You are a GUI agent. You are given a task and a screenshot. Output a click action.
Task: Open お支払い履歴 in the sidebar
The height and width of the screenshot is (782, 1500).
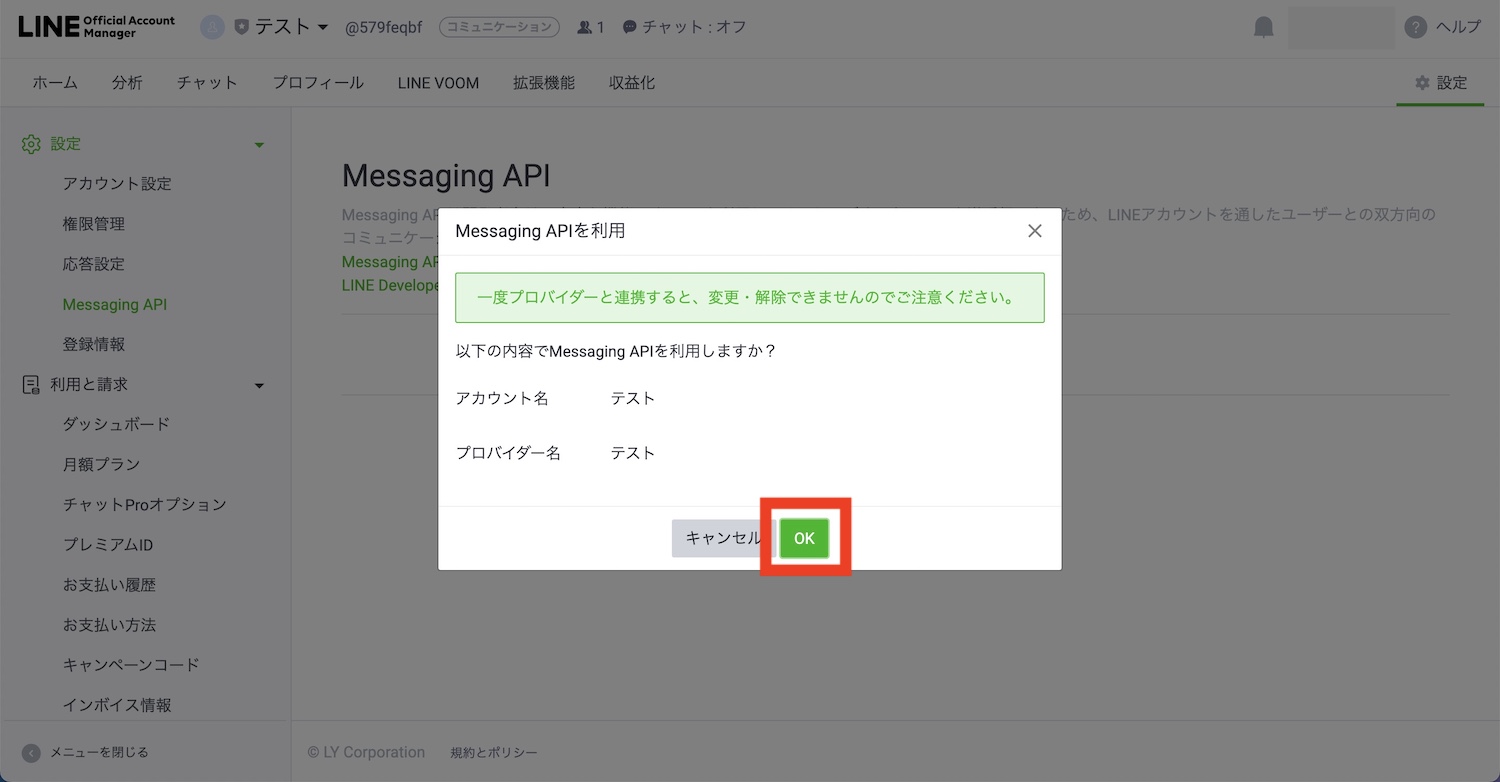click(x=109, y=585)
